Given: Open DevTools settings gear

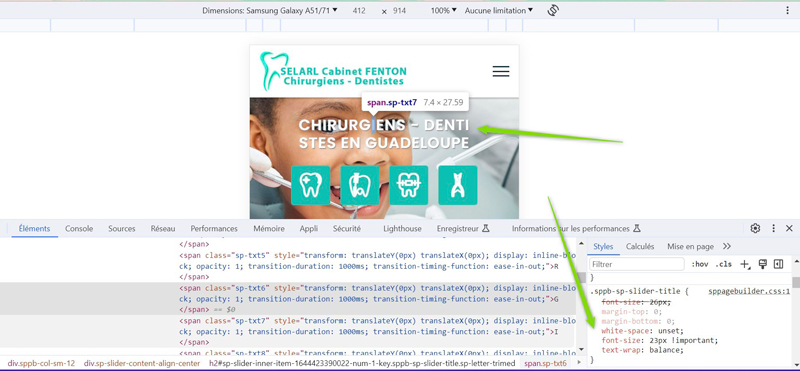Looking at the screenshot, I should tap(755, 228).
